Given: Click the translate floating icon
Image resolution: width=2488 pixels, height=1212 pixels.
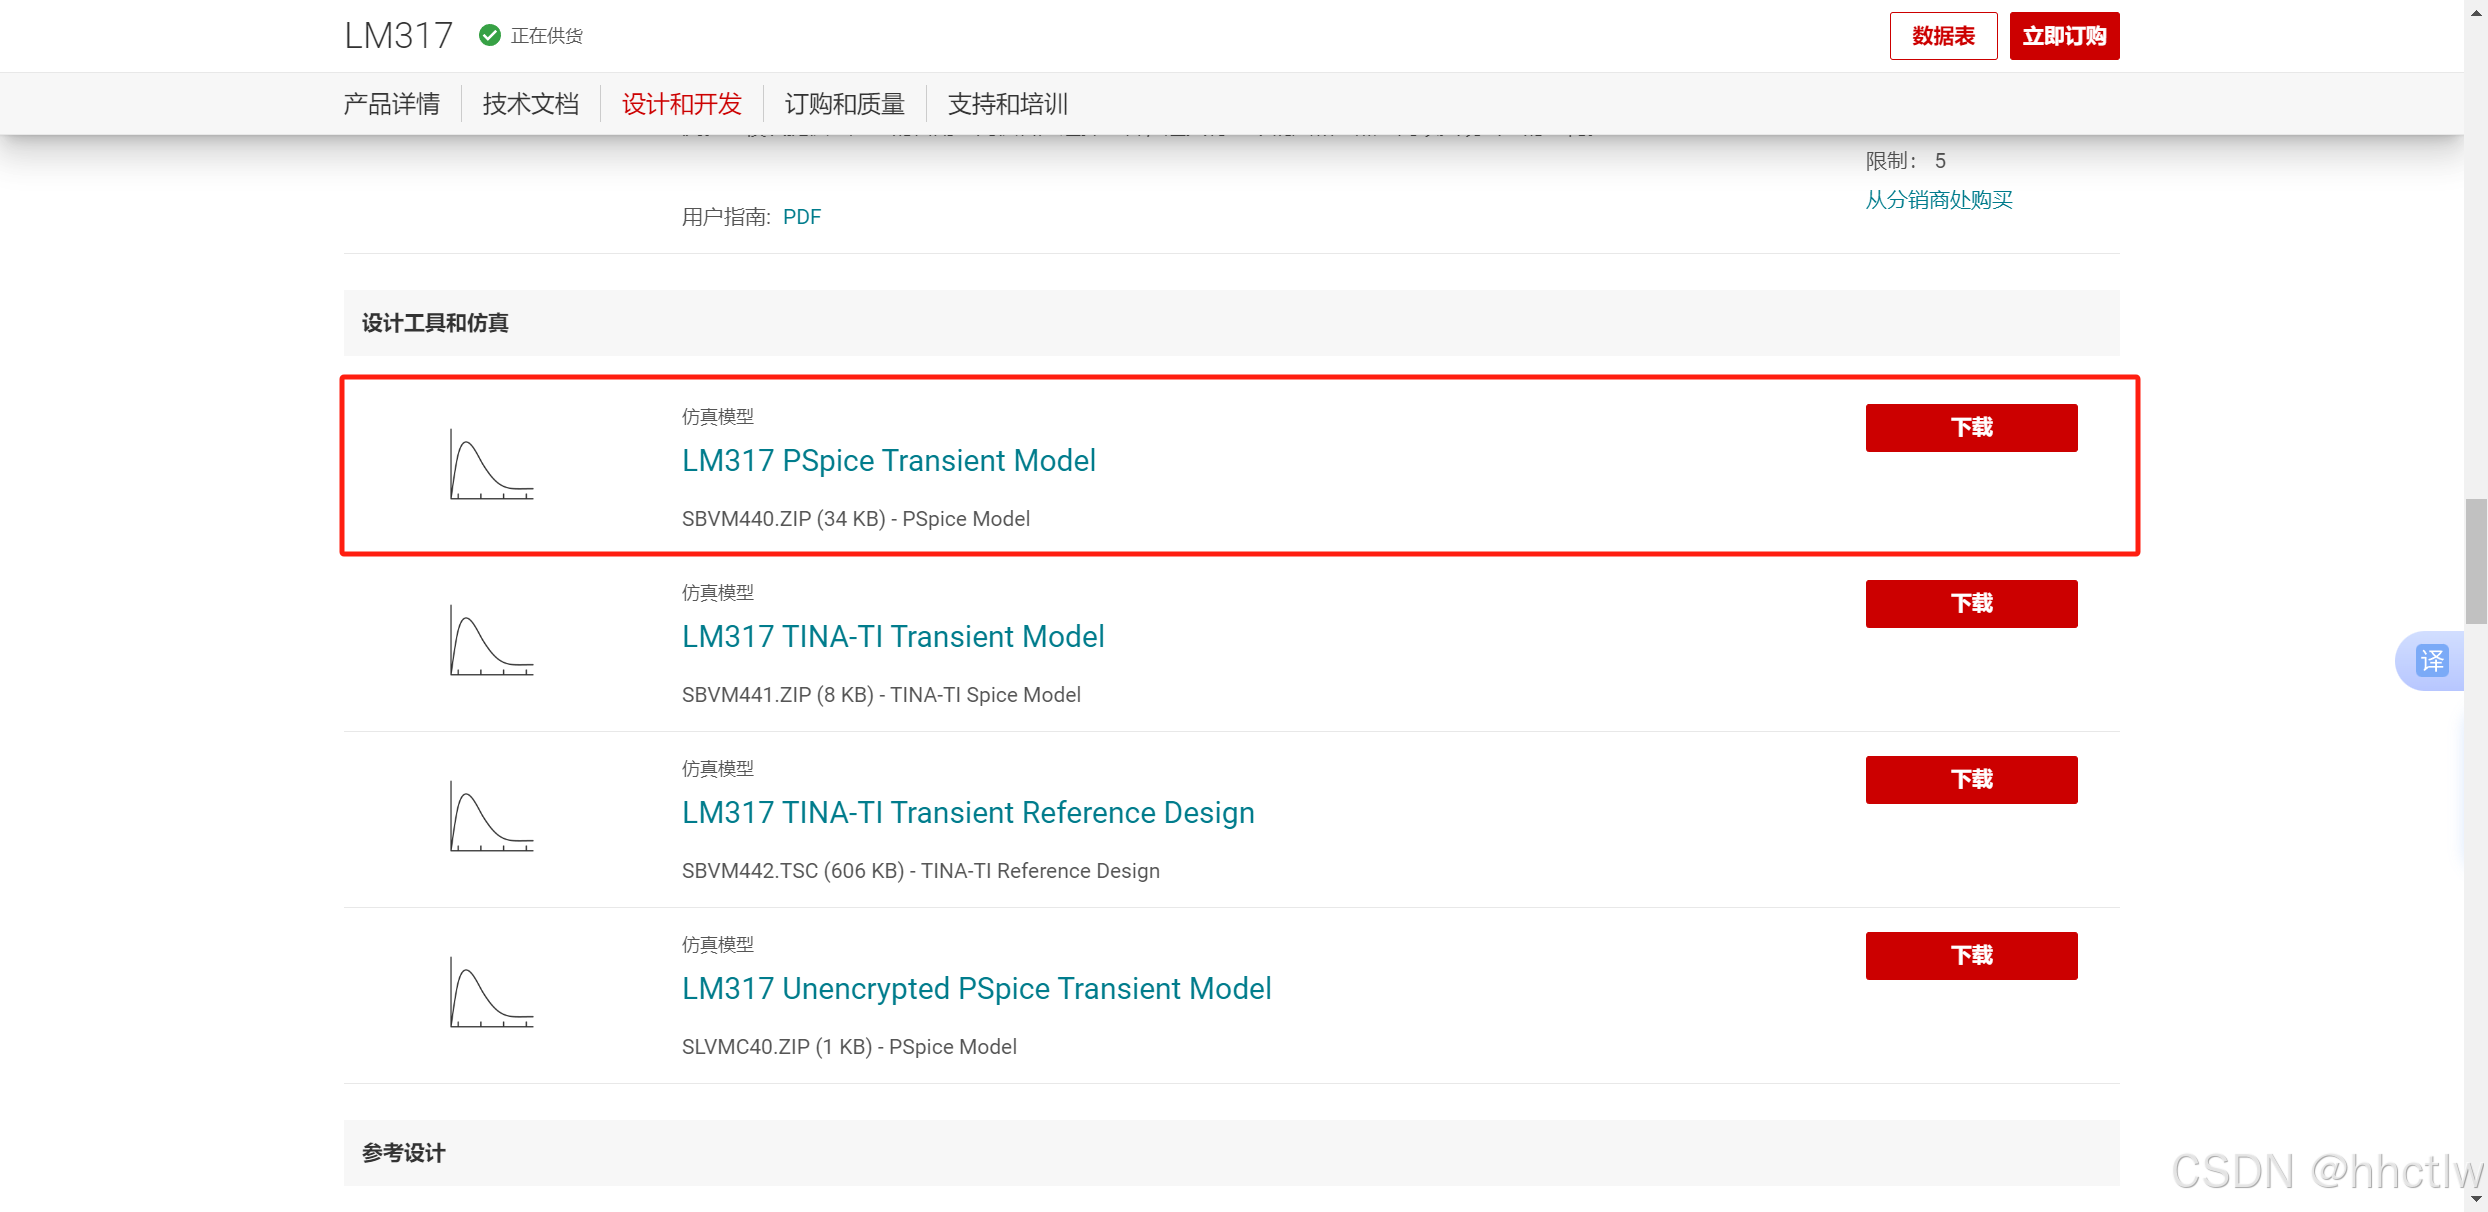Looking at the screenshot, I should coord(2432,661).
